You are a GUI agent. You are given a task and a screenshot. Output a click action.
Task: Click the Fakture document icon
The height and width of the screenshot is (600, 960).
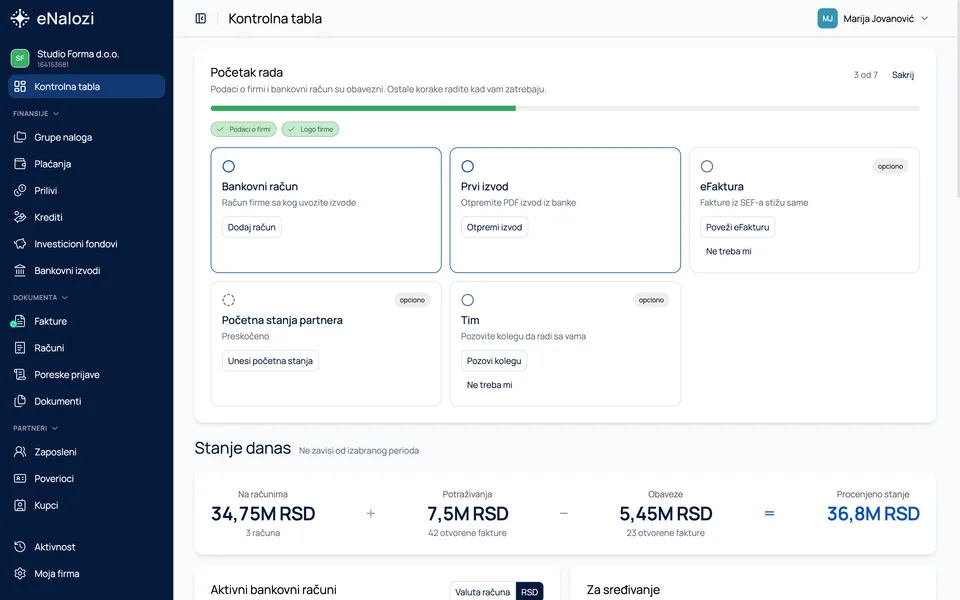[x=20, y=321]
